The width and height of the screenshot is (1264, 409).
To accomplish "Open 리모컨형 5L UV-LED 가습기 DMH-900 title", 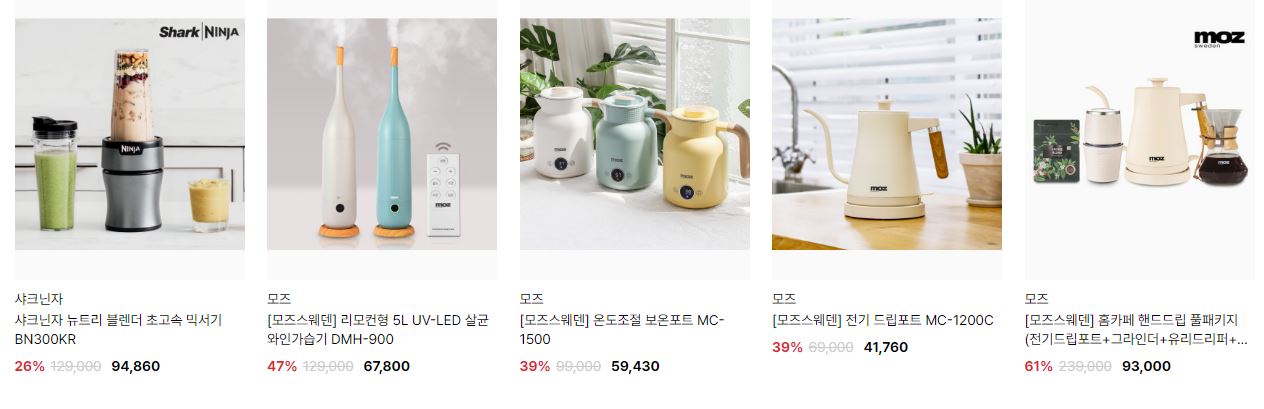I will (378, 330).
